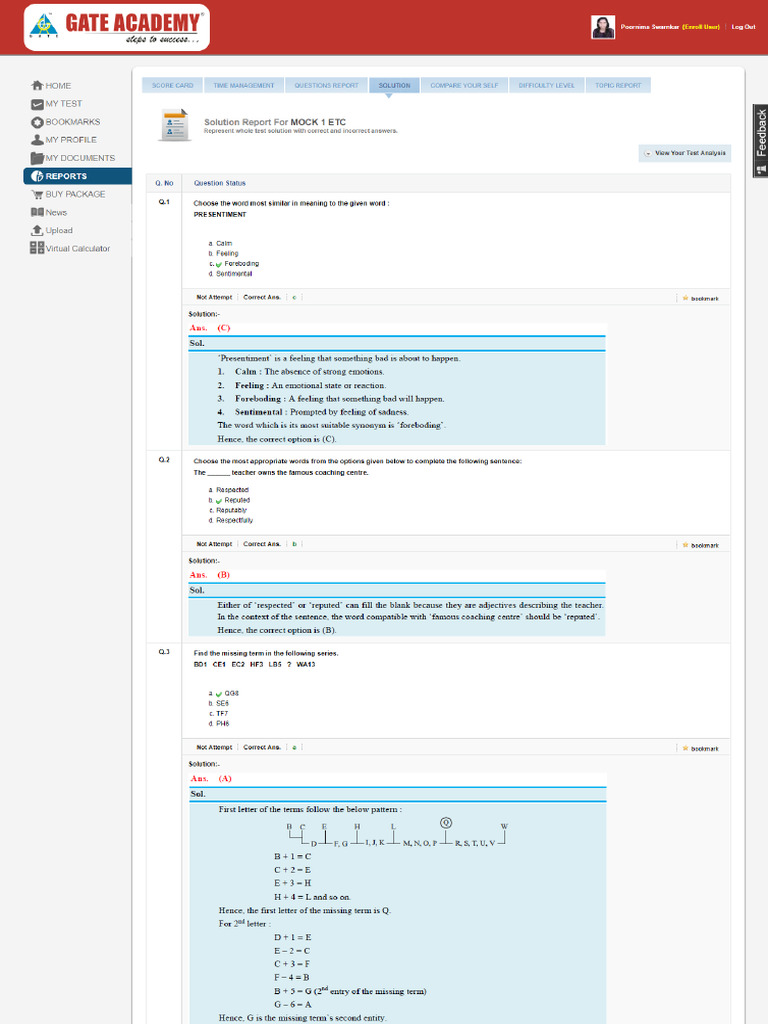Click bookmark label for question 3
Screen dimensions: 768x1024
point(705,749)
